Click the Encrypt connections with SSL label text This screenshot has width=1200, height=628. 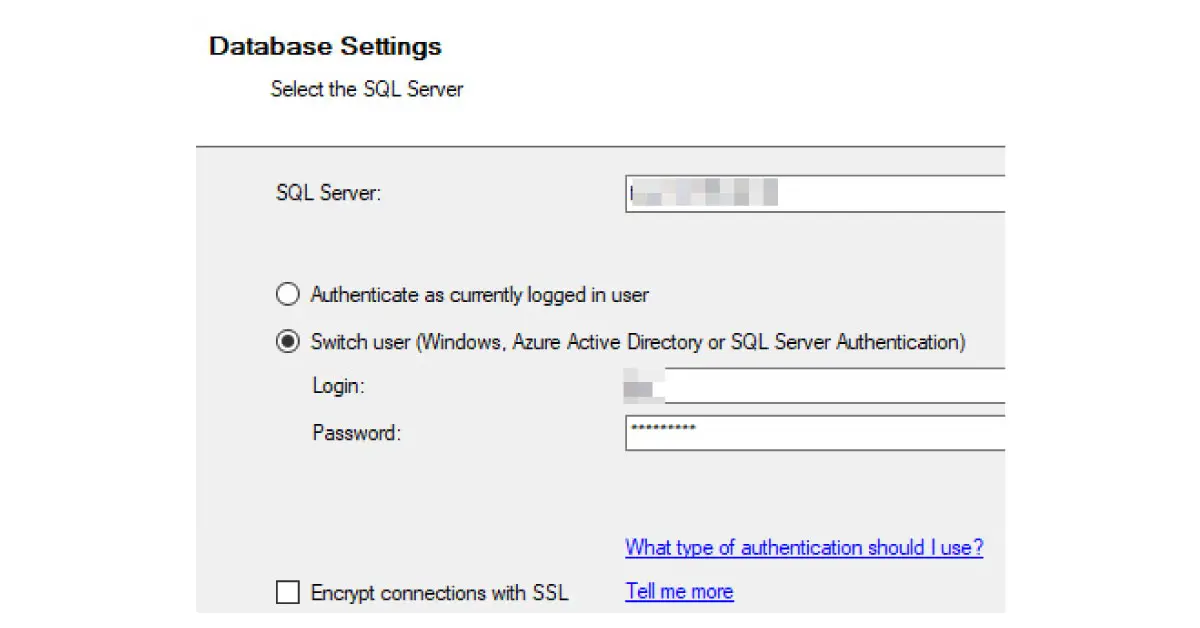tap(439, 593)
